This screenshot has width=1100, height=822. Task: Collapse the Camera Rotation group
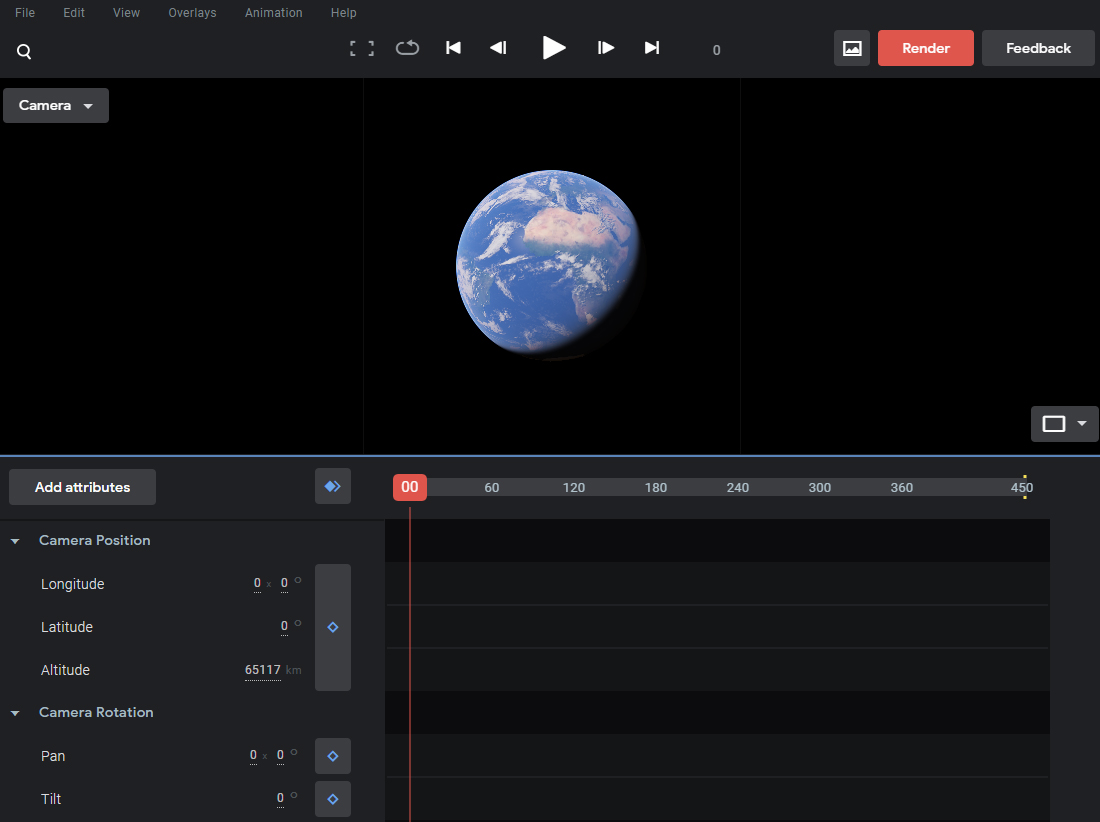[15, 713]
